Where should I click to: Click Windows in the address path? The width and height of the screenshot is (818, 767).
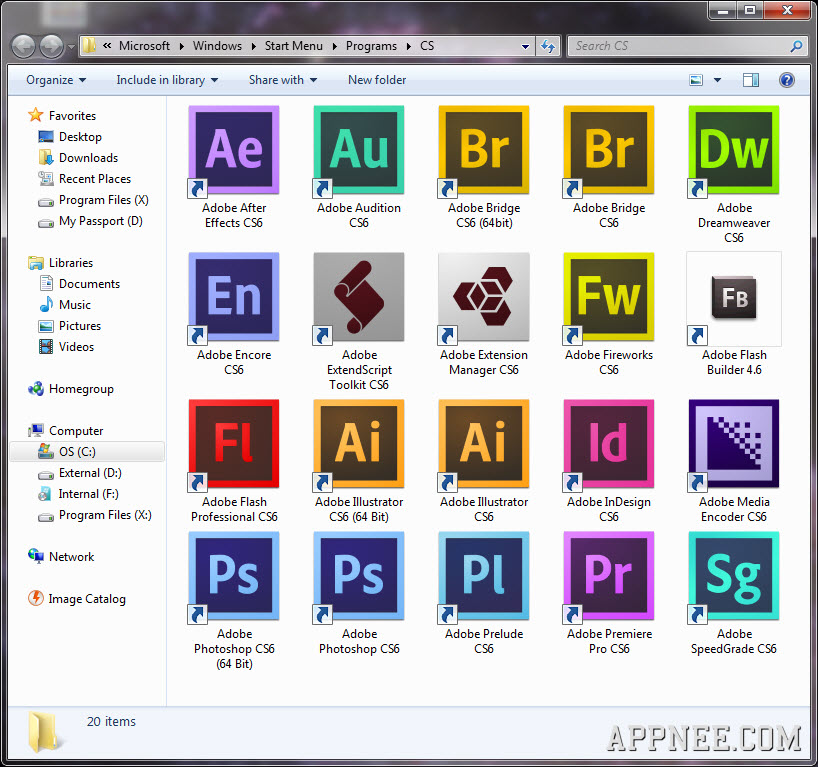click(217, 46)
